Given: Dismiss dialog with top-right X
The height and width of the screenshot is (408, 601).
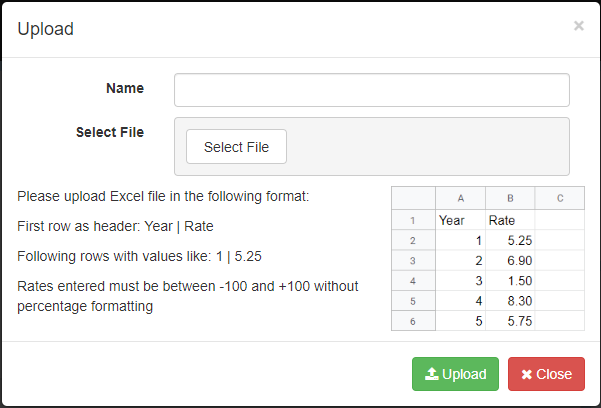Looking at the screenshot, I should point(578,26).
